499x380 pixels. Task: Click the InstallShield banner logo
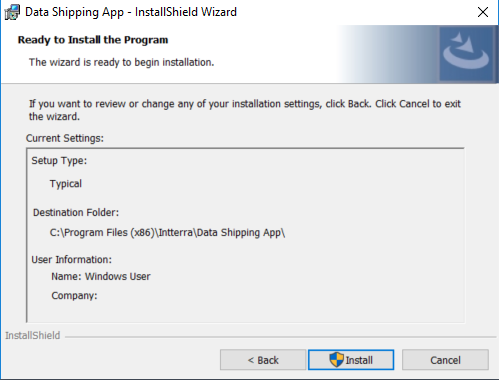pyautogui.click(x=466, y=54)
